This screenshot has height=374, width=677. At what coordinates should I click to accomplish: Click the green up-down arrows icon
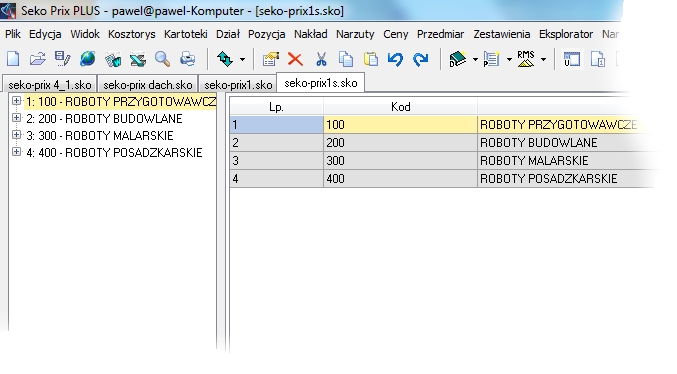(x=225, y=59)
